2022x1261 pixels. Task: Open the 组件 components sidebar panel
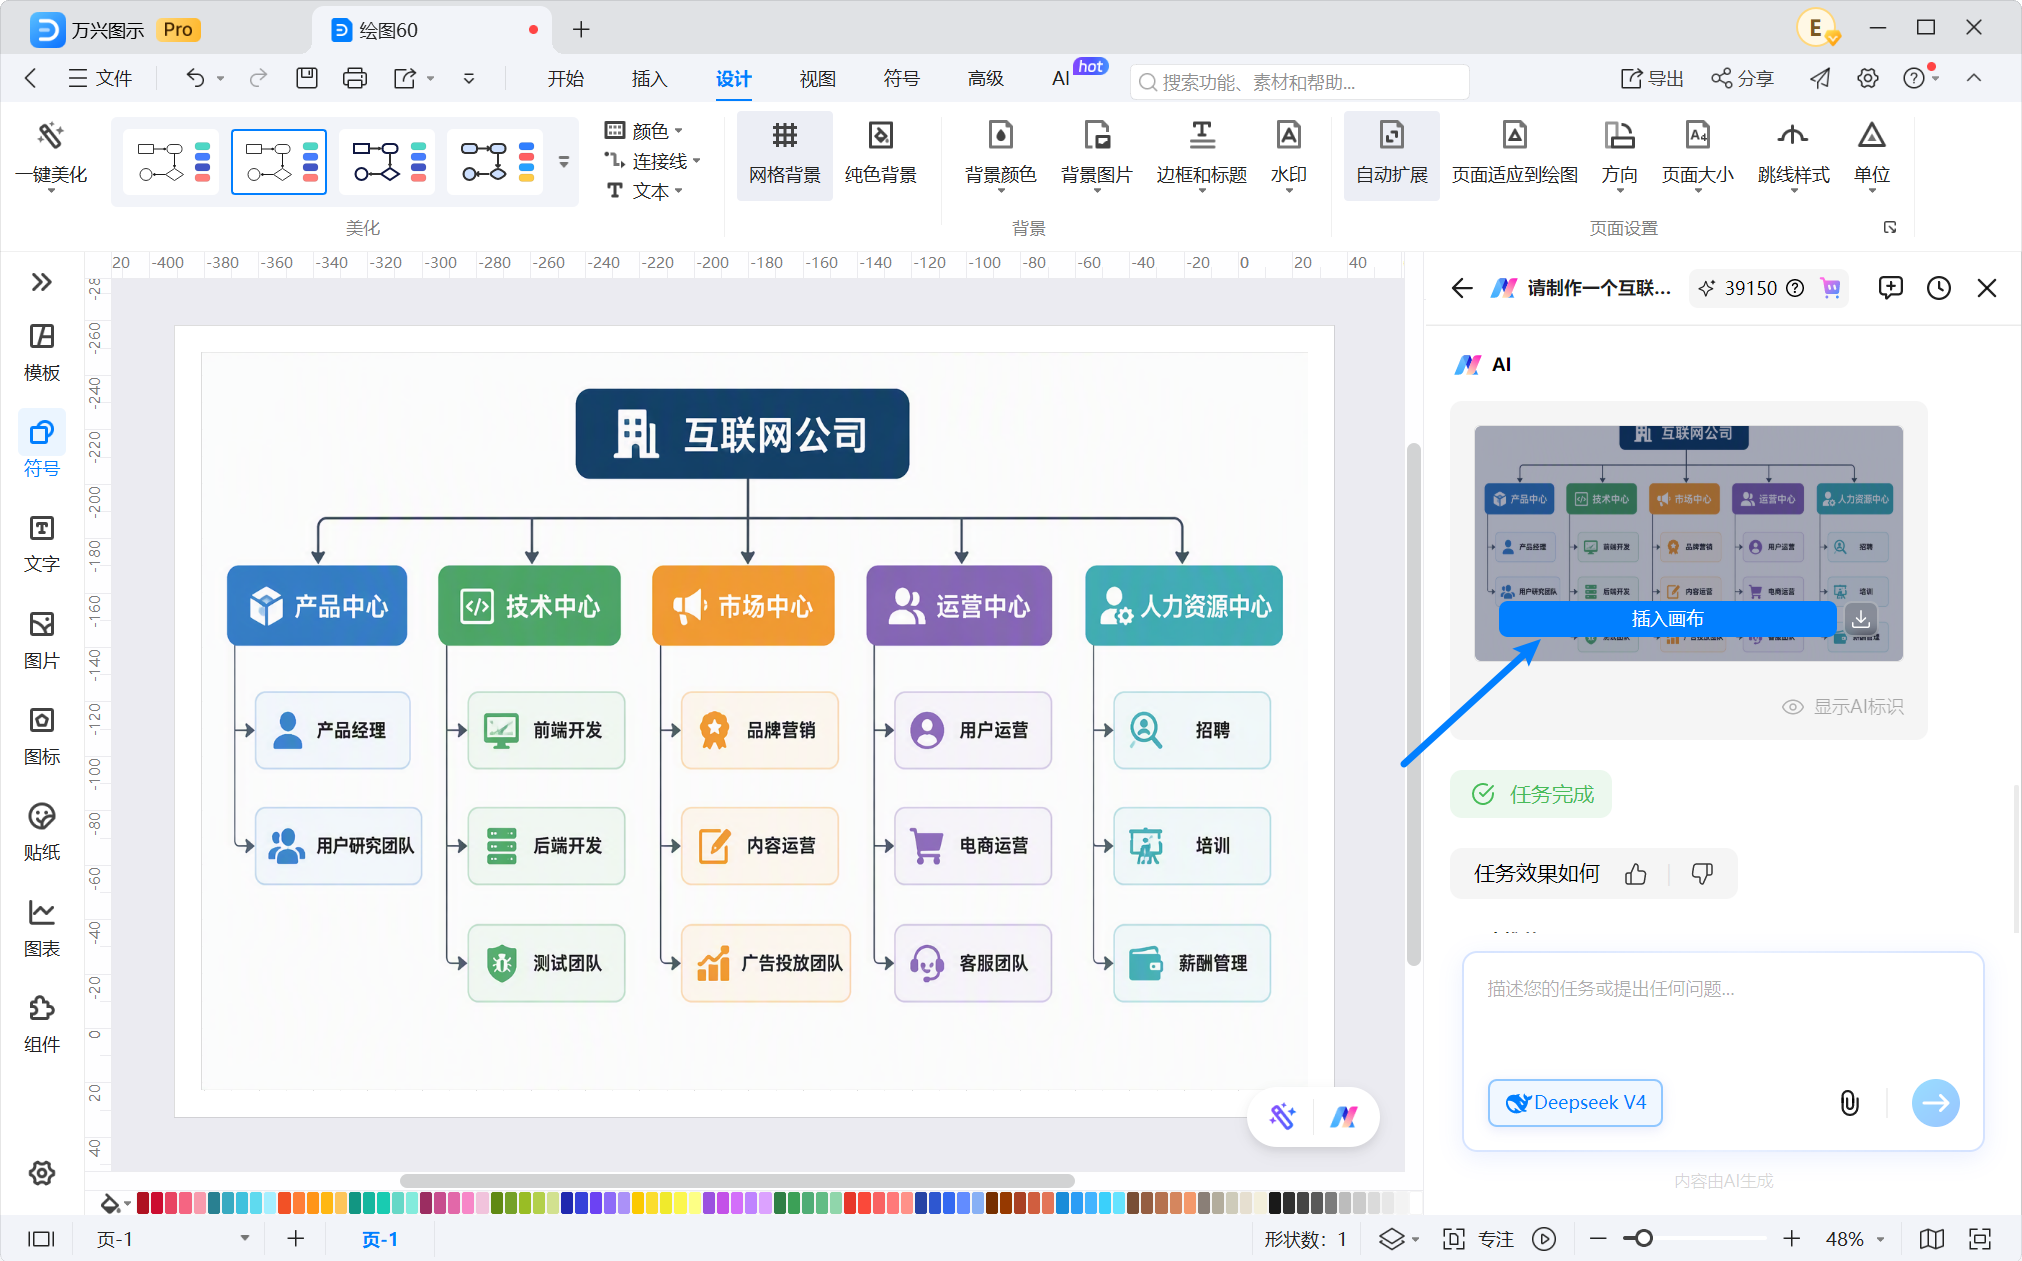[x=42, y=1024]
